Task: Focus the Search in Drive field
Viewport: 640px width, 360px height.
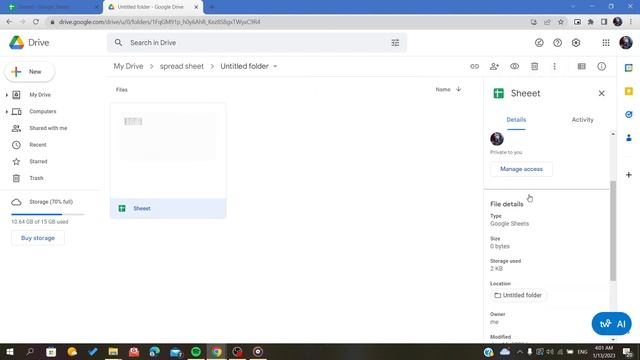Action: pyautogui.click(x=257, y=42)
